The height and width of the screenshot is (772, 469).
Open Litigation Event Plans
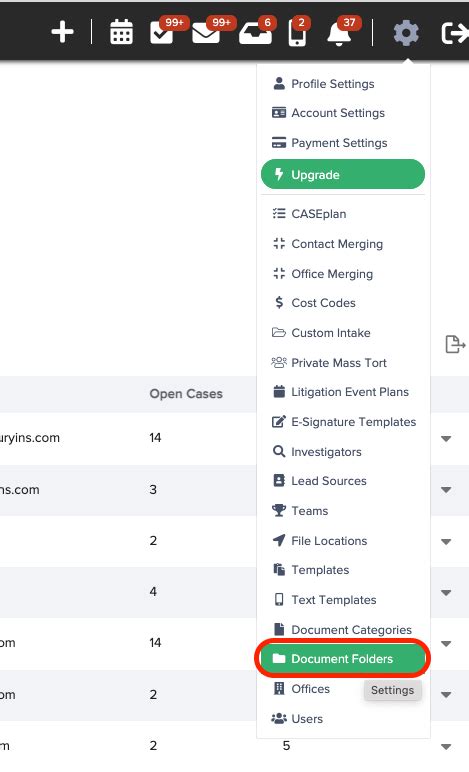(350, 392)
